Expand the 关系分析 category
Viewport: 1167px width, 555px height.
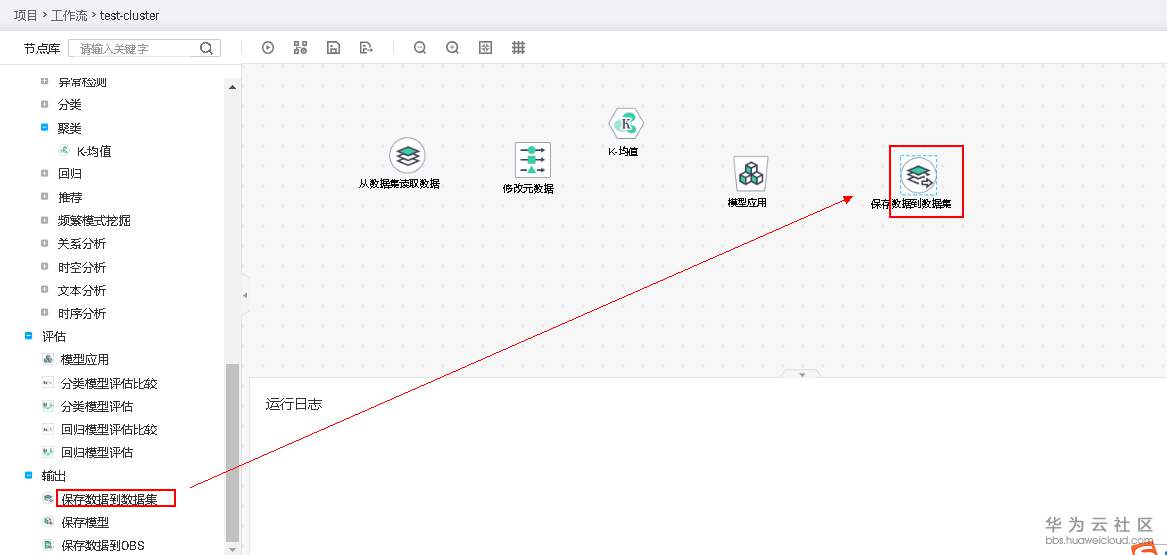pos(45,243)
